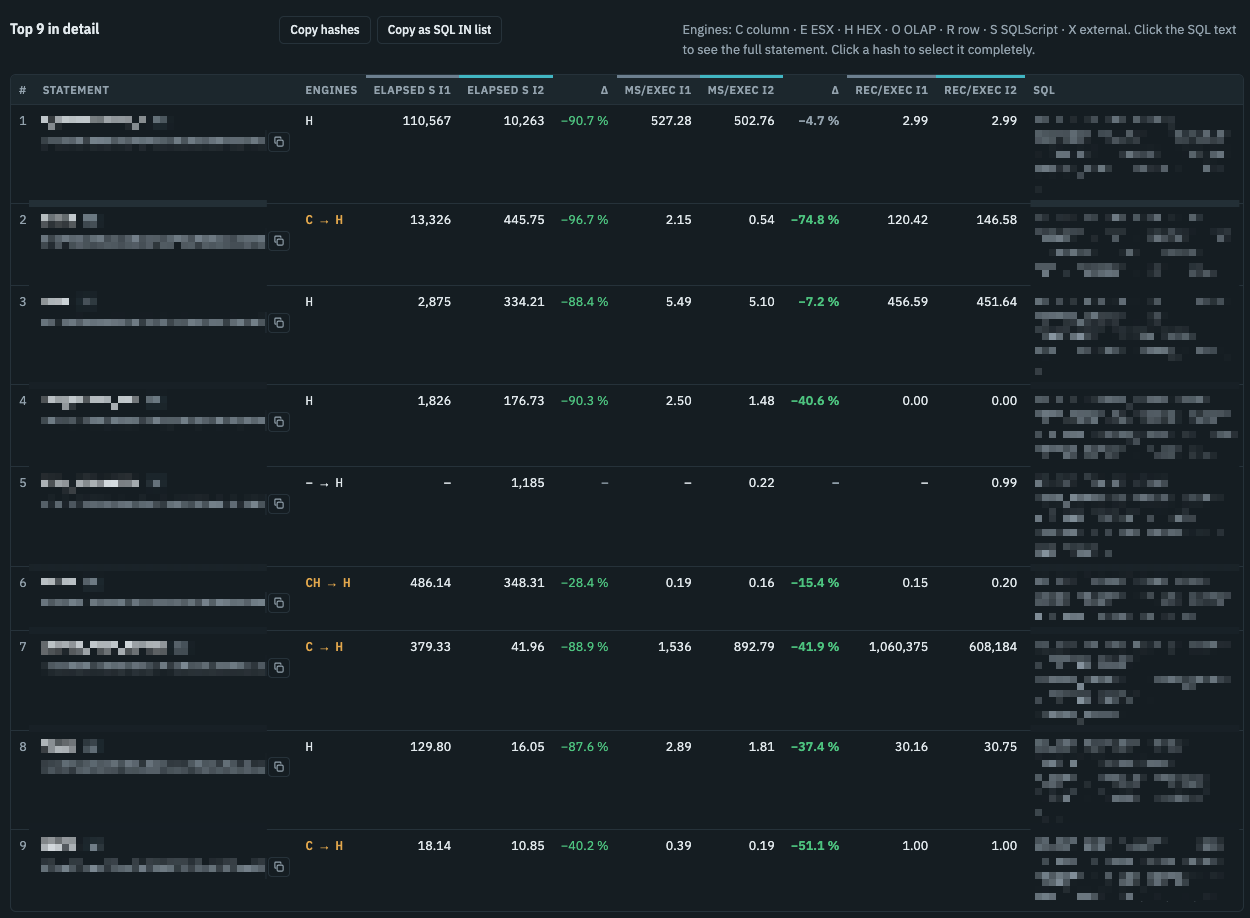Select ms/exec value 892.79
The height and width of the screenshot is (918, 1250).
(754, 647)
